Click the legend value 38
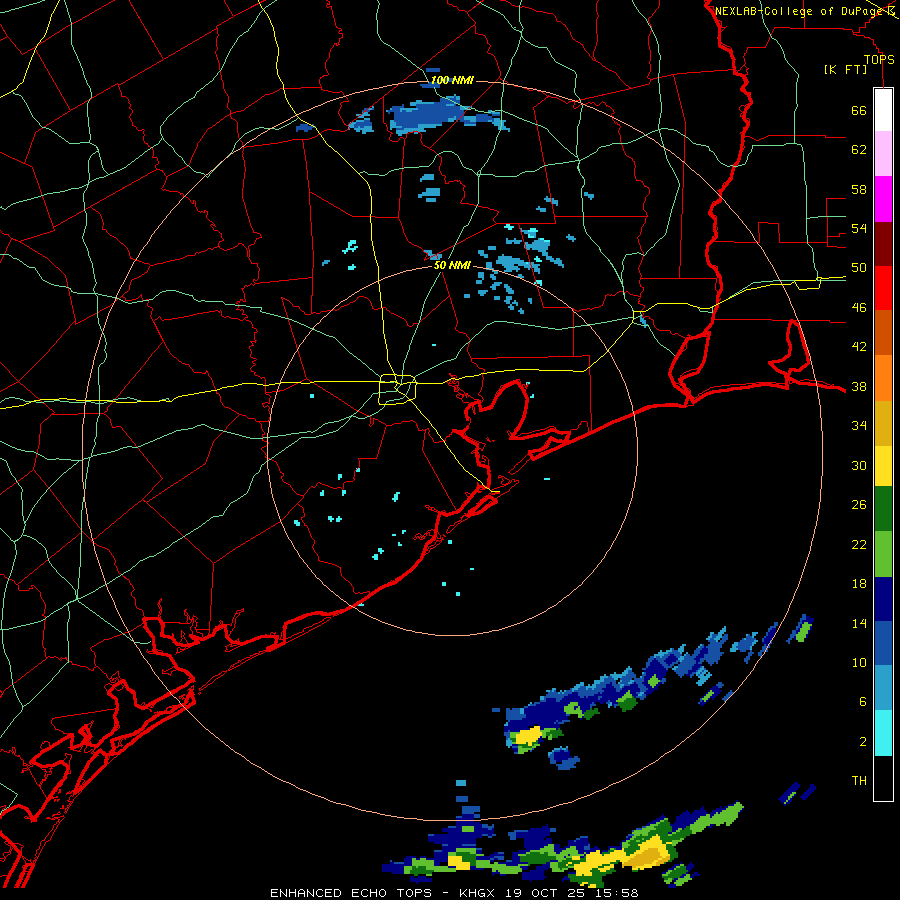900x900 pixels. (x=859, y=387)
